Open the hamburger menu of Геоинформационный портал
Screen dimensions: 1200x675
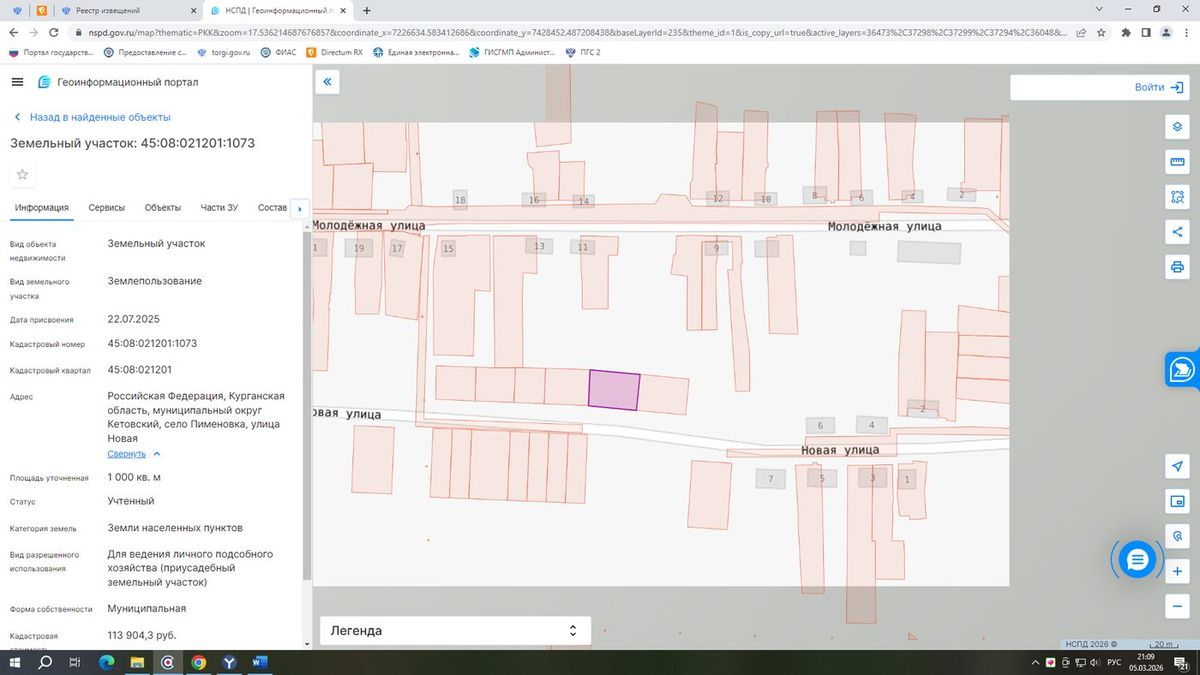point(17,82)
